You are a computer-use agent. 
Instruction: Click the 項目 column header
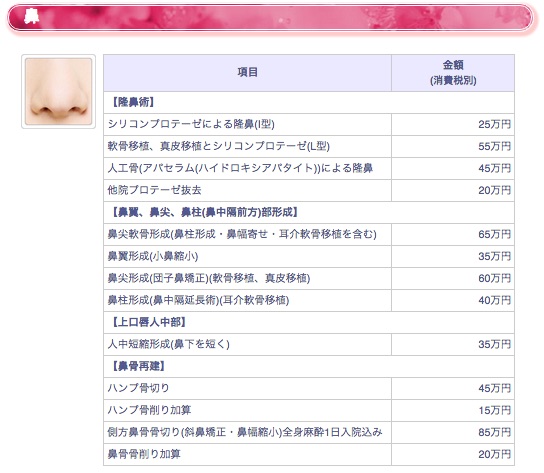tap(247, 73)
